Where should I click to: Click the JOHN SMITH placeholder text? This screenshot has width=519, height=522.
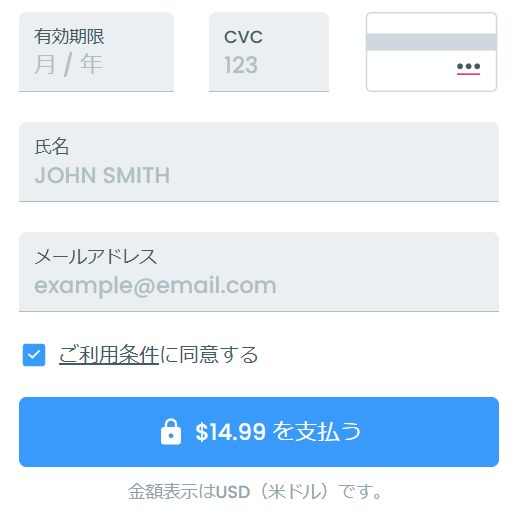tap(102, 175)
